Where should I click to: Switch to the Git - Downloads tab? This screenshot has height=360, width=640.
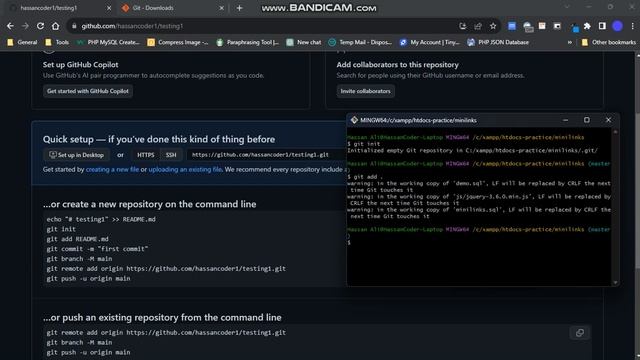pyautogui.click(x=171, y=8)
